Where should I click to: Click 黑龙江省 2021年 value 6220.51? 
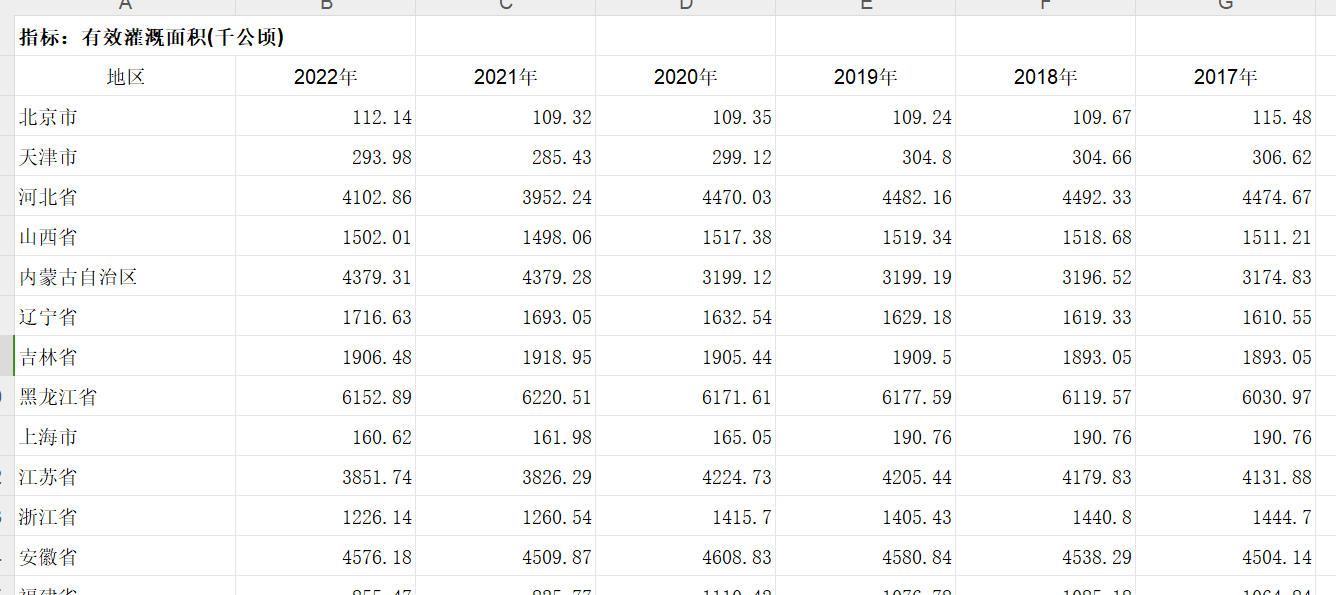pos(557,398)
